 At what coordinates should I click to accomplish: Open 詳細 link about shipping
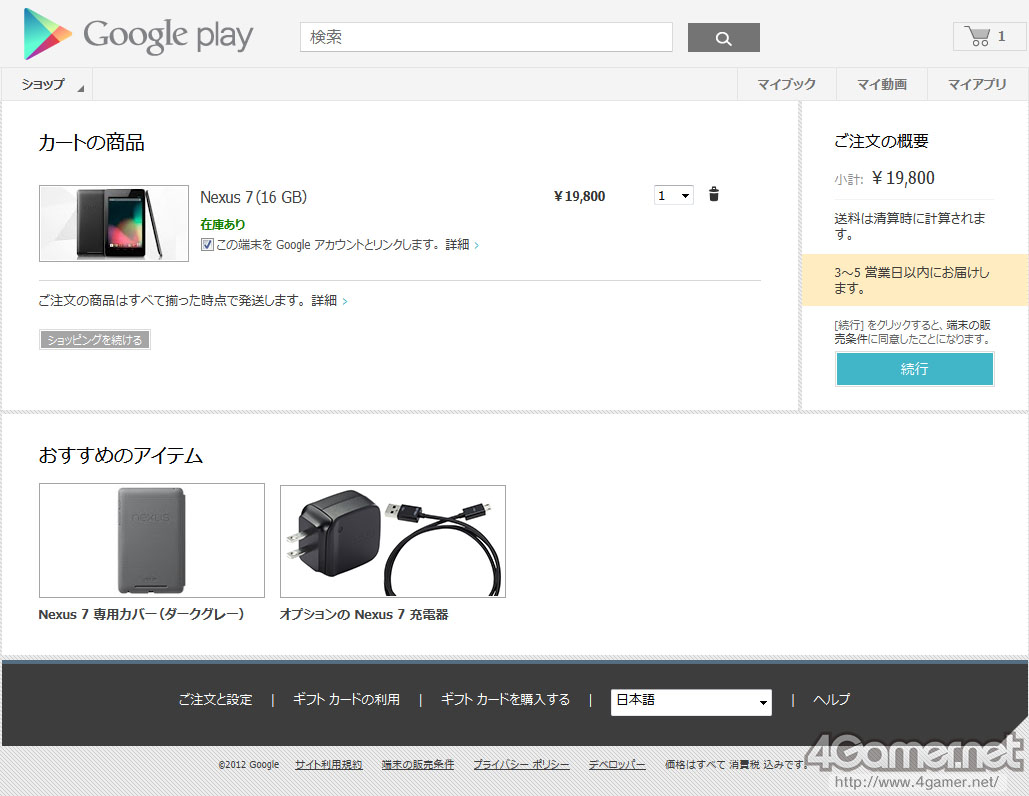329,301
